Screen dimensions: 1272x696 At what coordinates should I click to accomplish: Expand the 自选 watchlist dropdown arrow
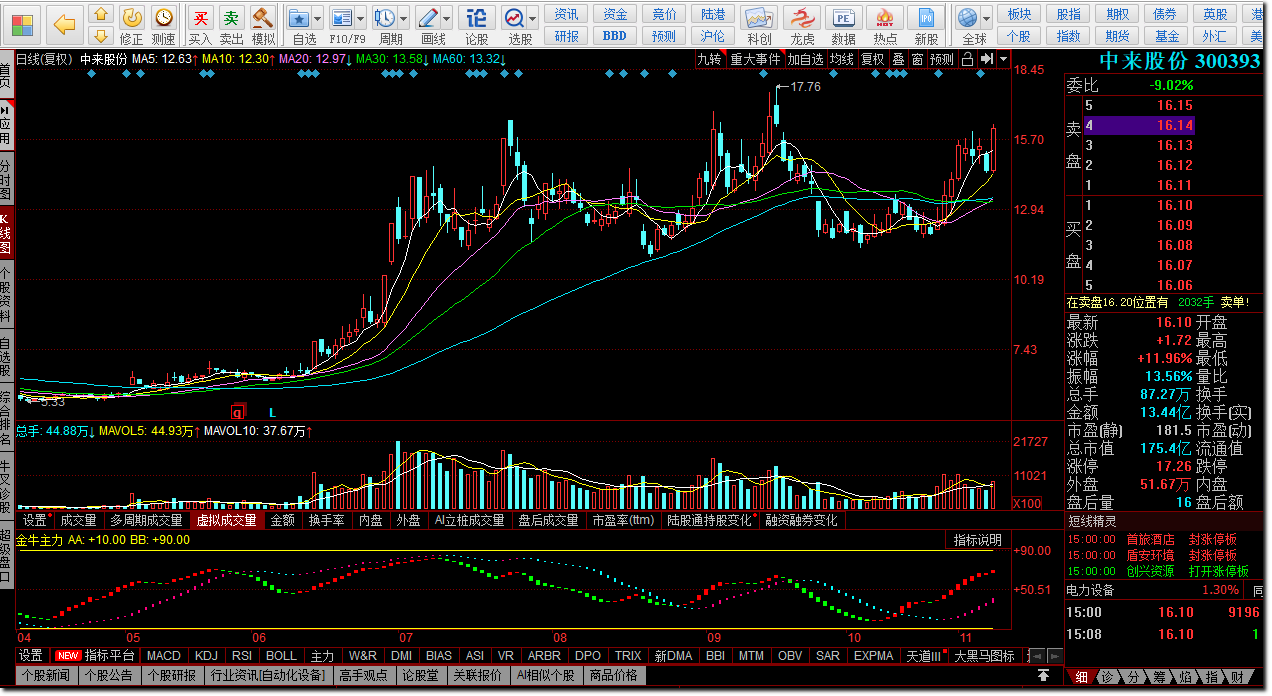click(x=317, y=19)
